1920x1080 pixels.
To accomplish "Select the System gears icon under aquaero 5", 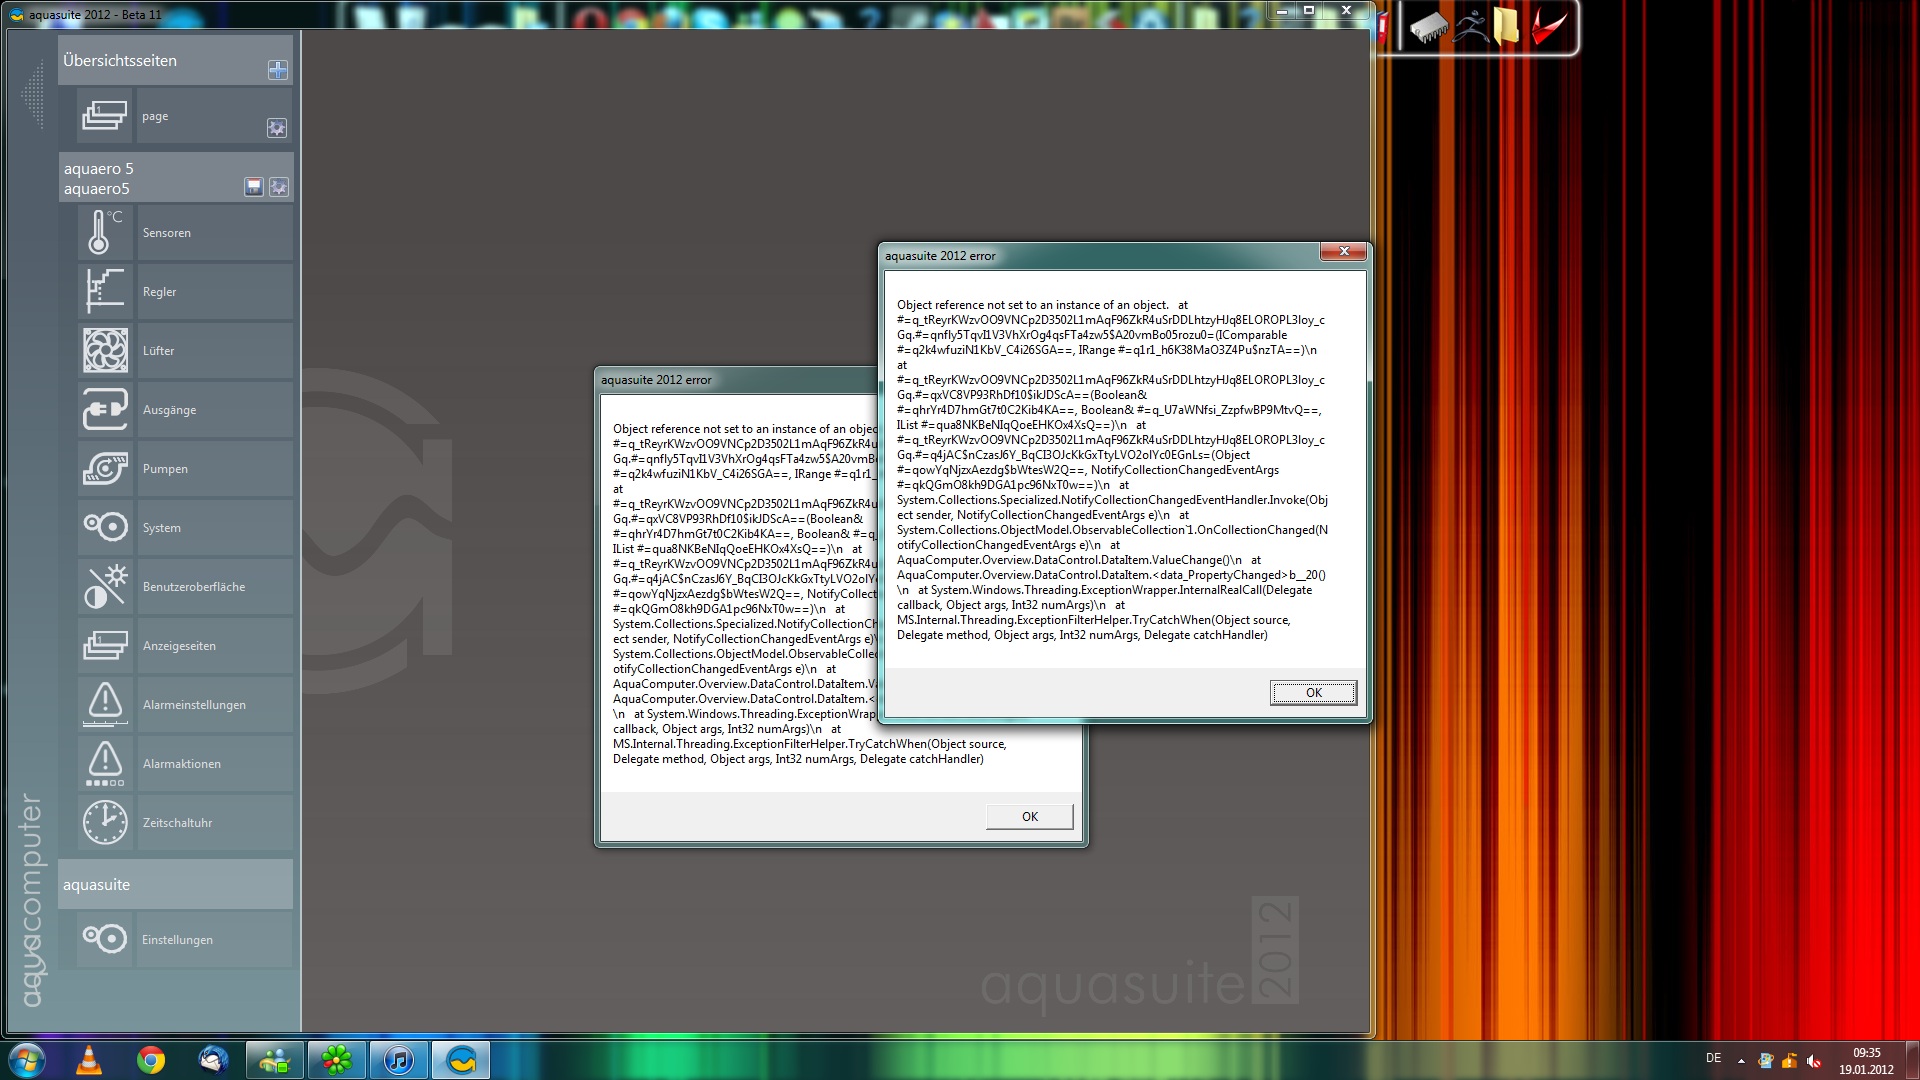I will 105,528.
